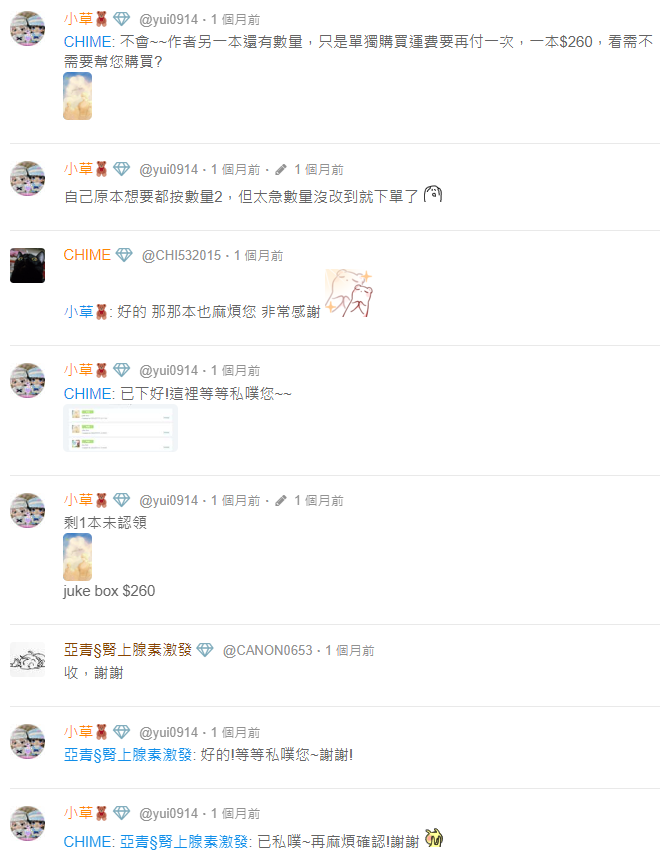Click 亞青§腎上腺素激發 mention in 好的!等等私噗您 reply
Image resolution: width=669 pixels, height=868 pixels.
tap(128, 755)
